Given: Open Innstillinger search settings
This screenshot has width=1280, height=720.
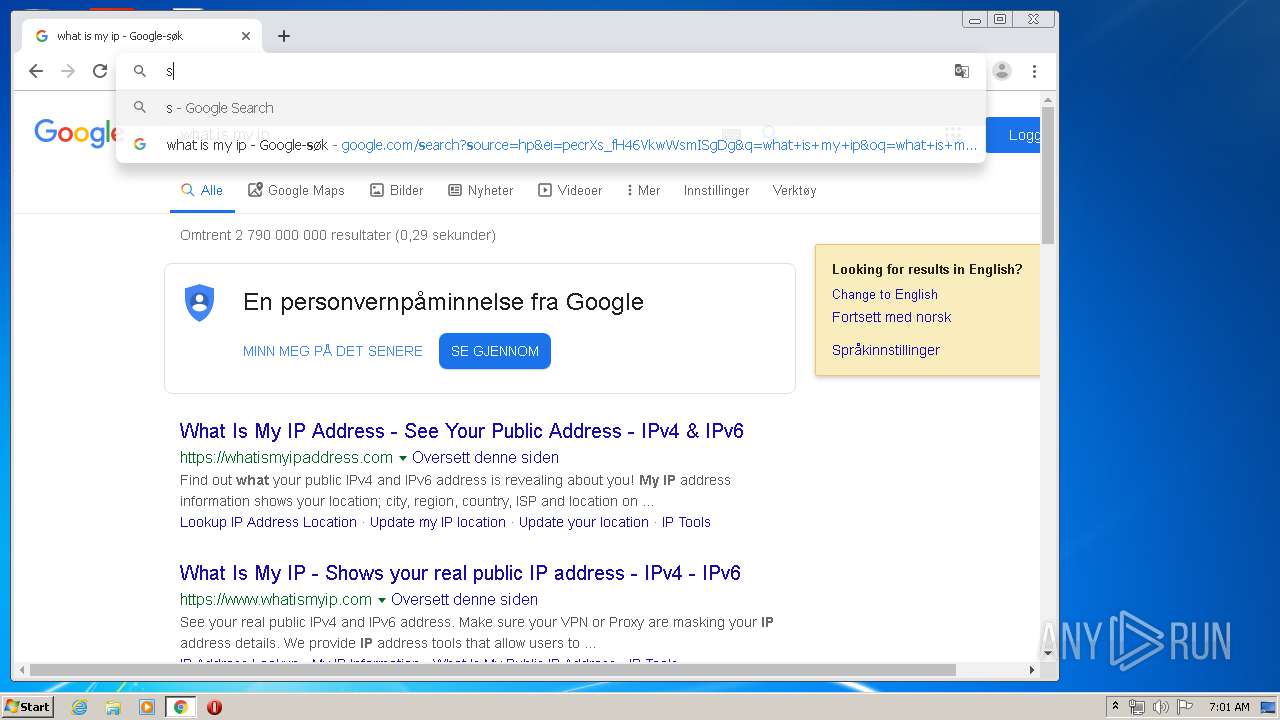Looking at the screenshot, I should click(716, 190).
